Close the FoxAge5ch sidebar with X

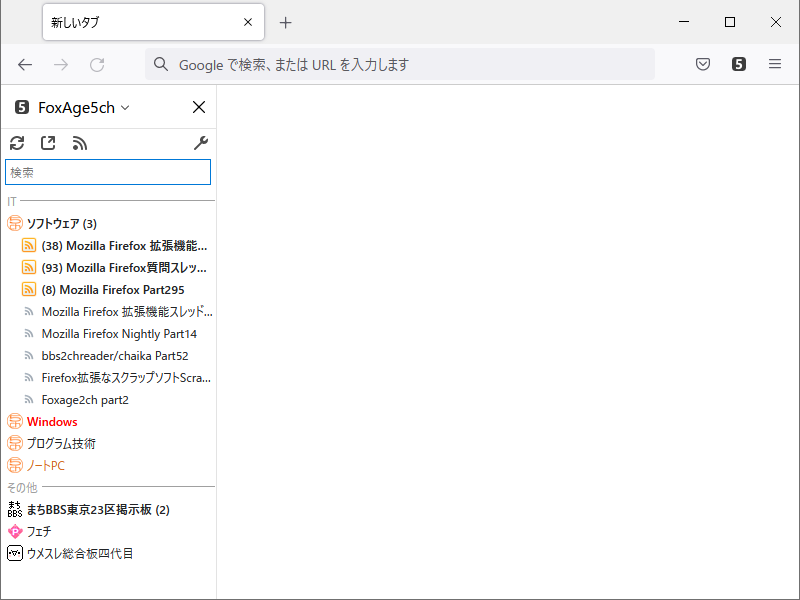199,107
